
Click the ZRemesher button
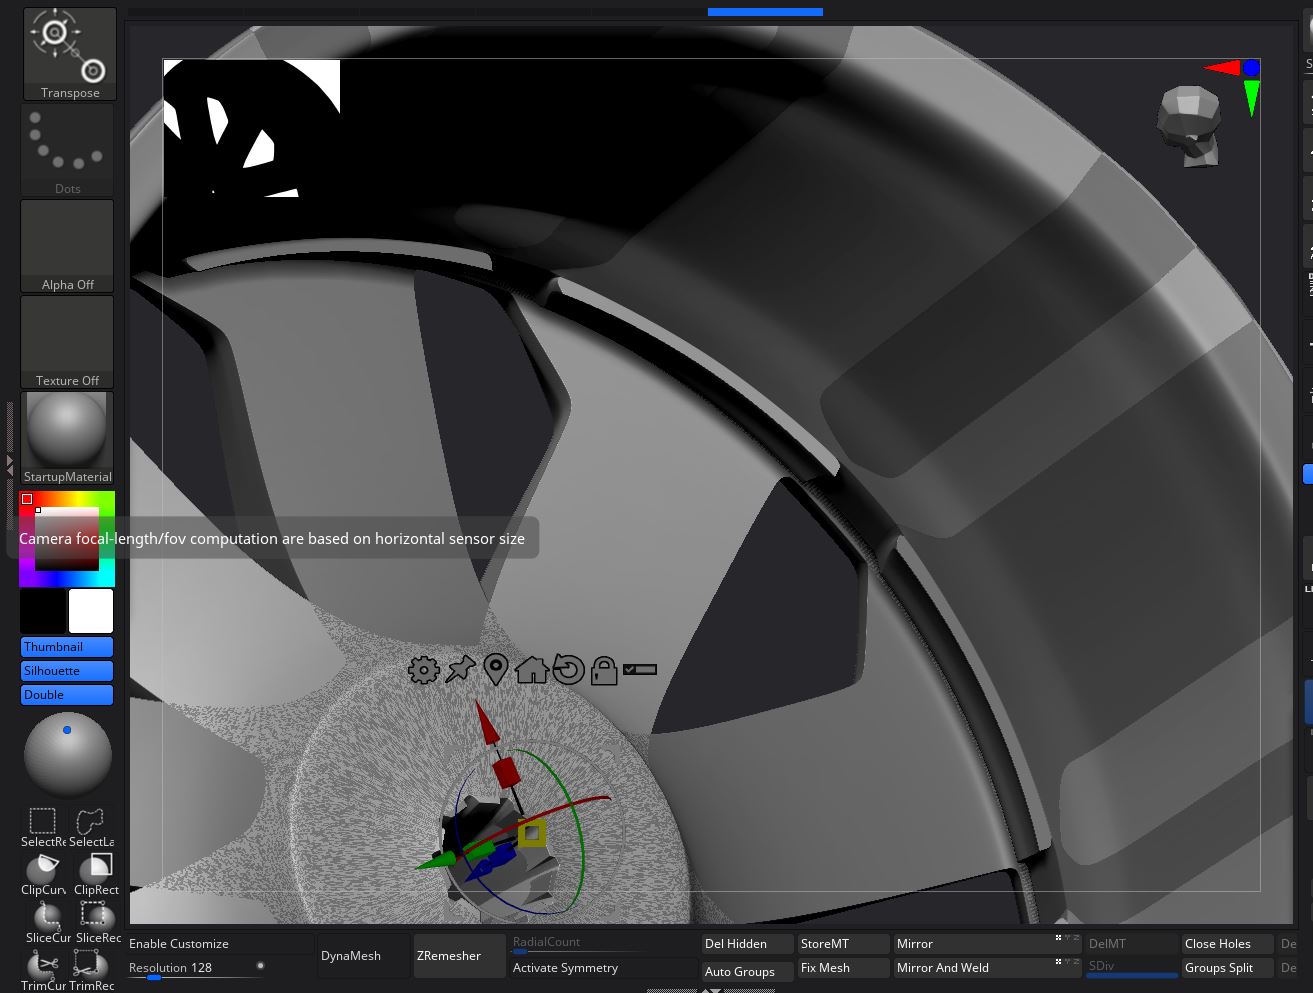(449, 956)
